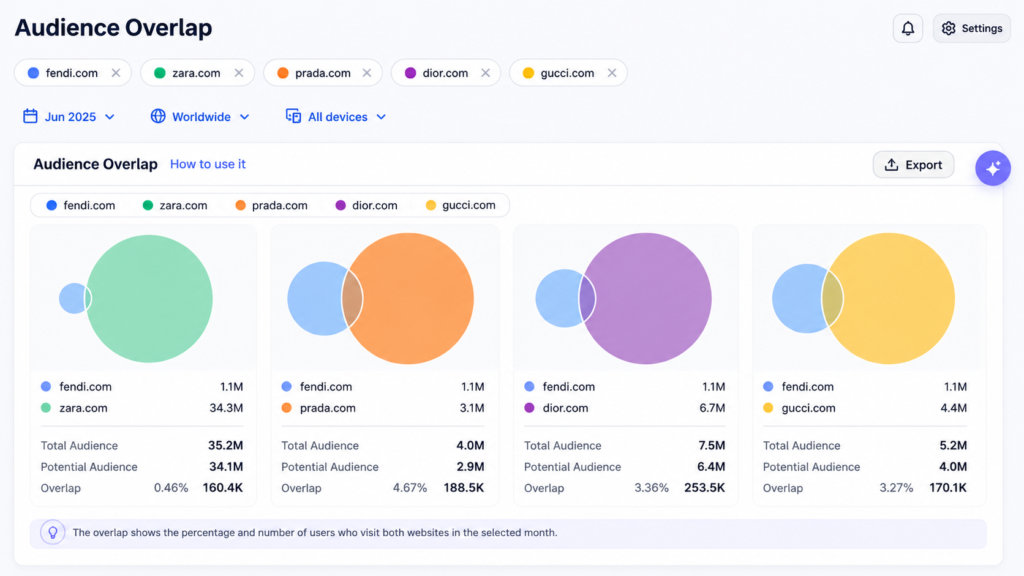Select the 4.67% overlap percentage

pyautogui.click(x=409, y=488)
